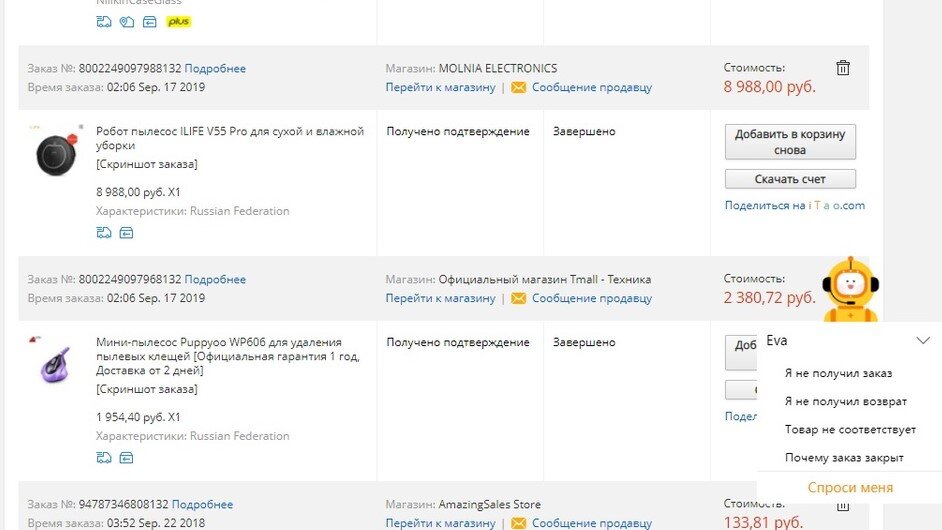Click 'Скачать счет' button
942x530 pixels.
pos(790,179)
